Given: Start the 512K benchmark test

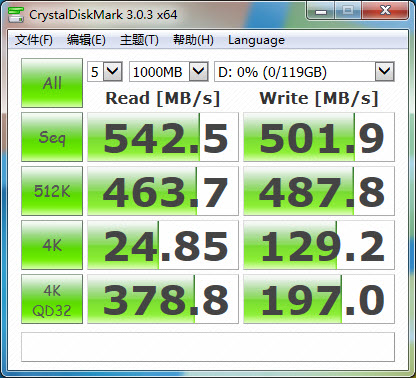Looking at the screenshot, I should tap(52, 191).
